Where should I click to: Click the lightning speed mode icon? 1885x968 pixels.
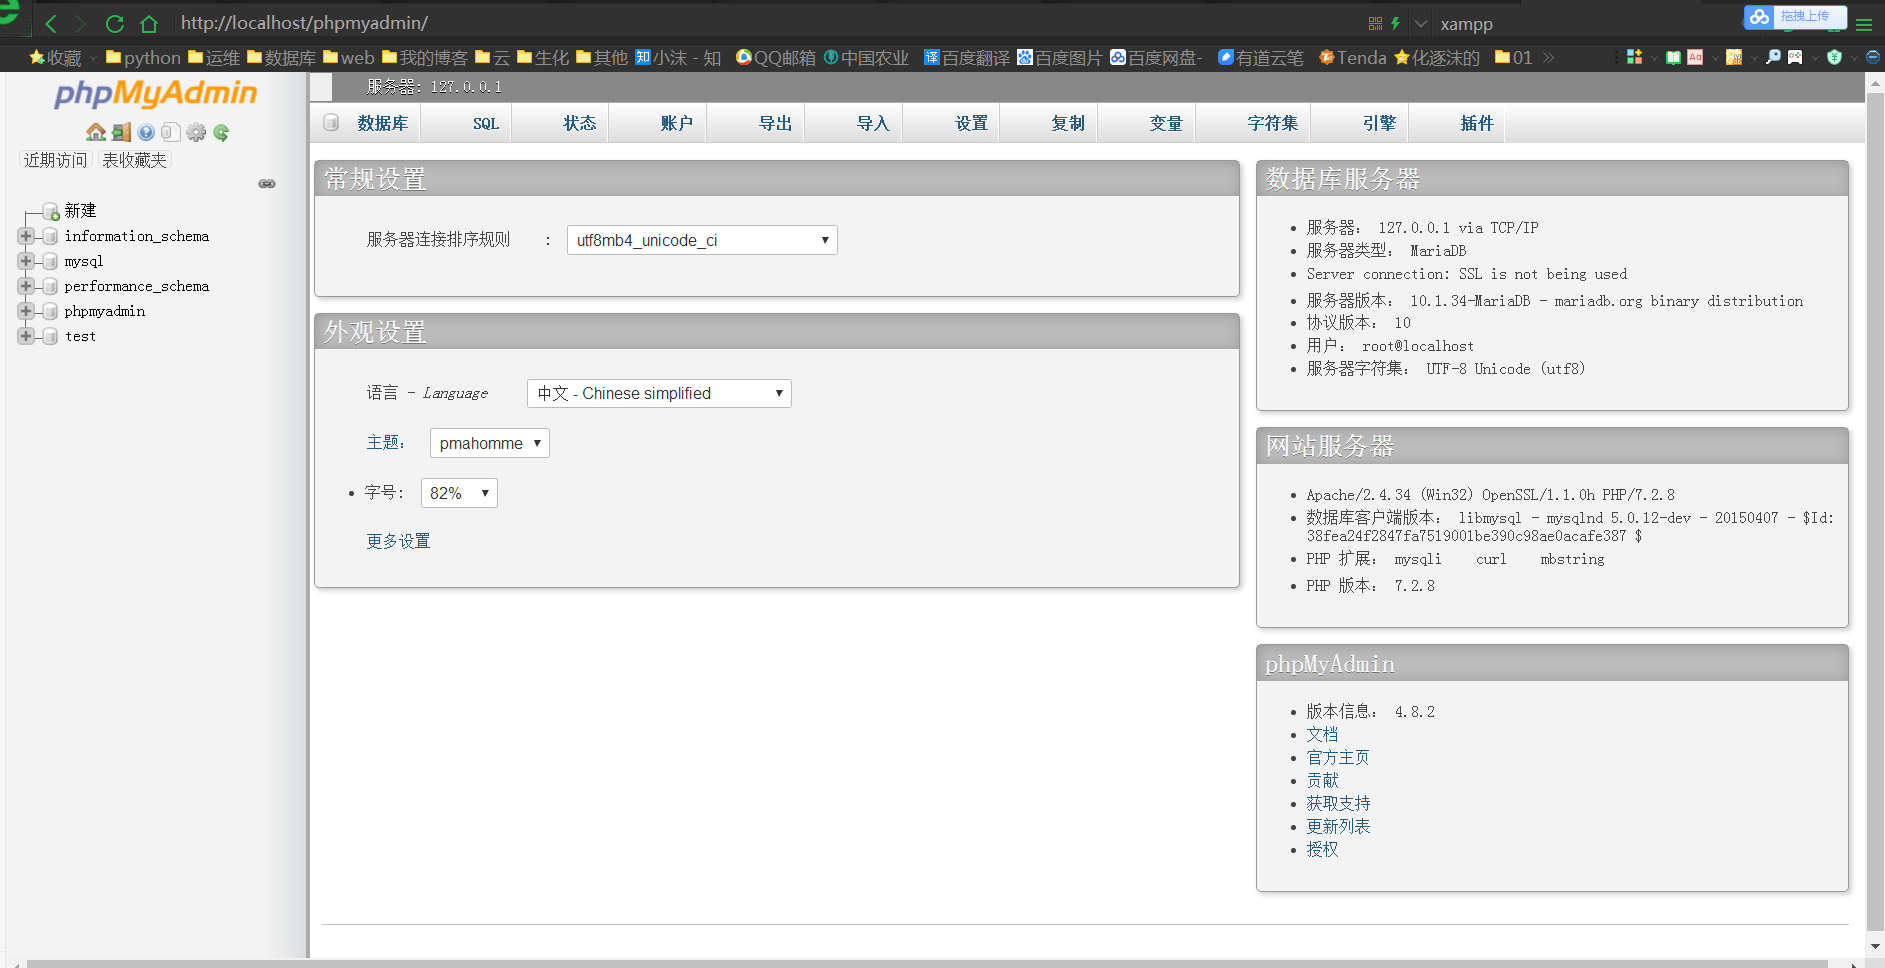[1395, 23]
